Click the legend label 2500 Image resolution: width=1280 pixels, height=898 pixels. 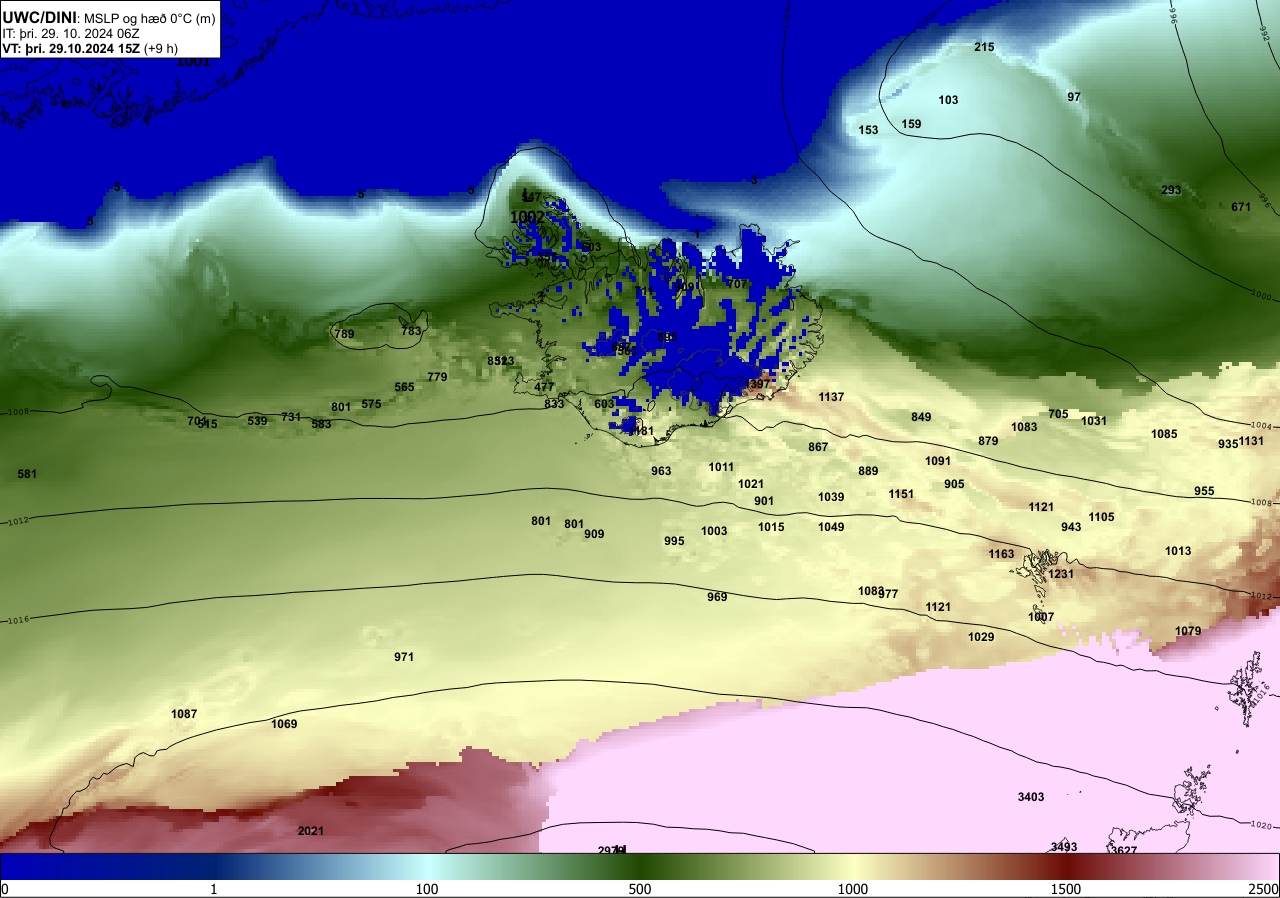(1265, 890)
